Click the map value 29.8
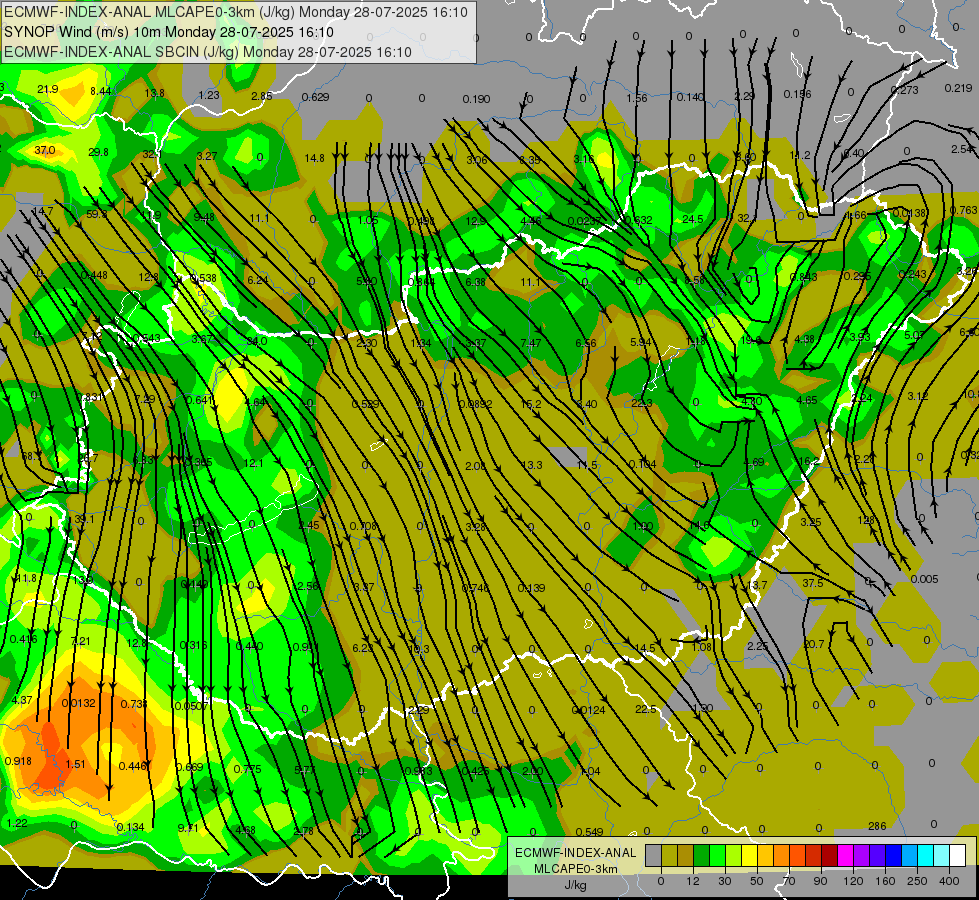The width and height of the screenshot is (979, 900). [98, 152]
